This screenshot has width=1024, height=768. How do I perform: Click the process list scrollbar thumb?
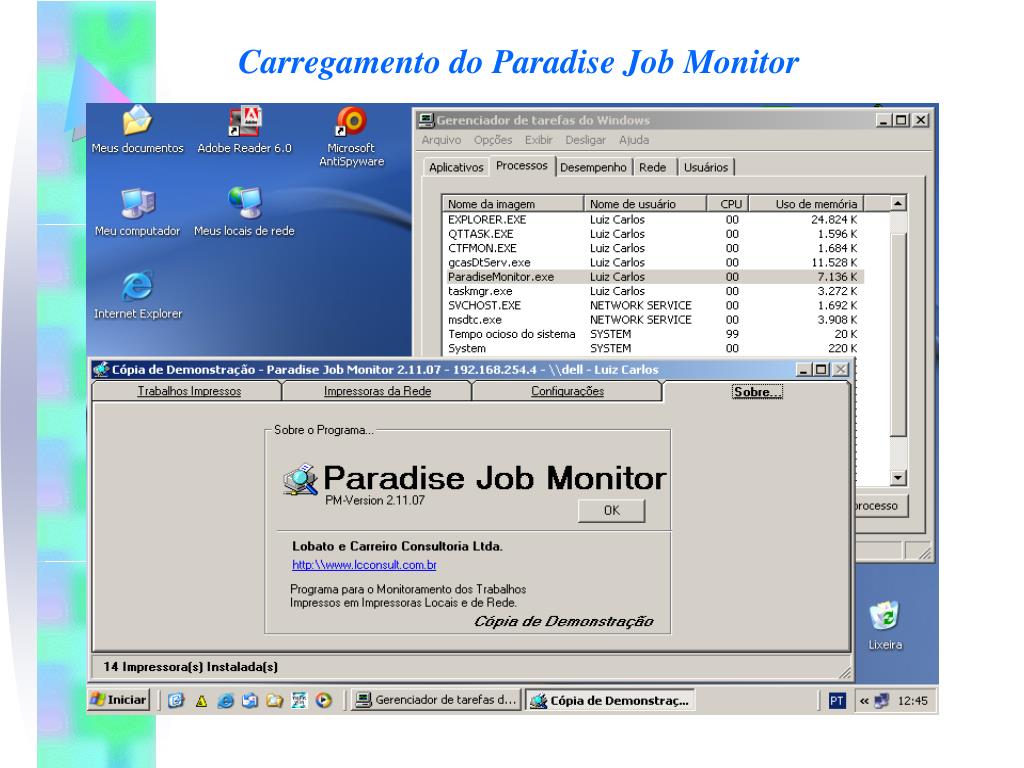tap(899, 334)
